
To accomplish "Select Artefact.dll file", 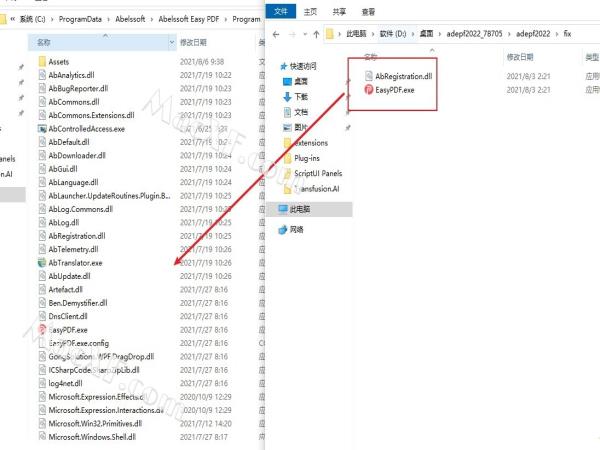I will click(65, 289).
